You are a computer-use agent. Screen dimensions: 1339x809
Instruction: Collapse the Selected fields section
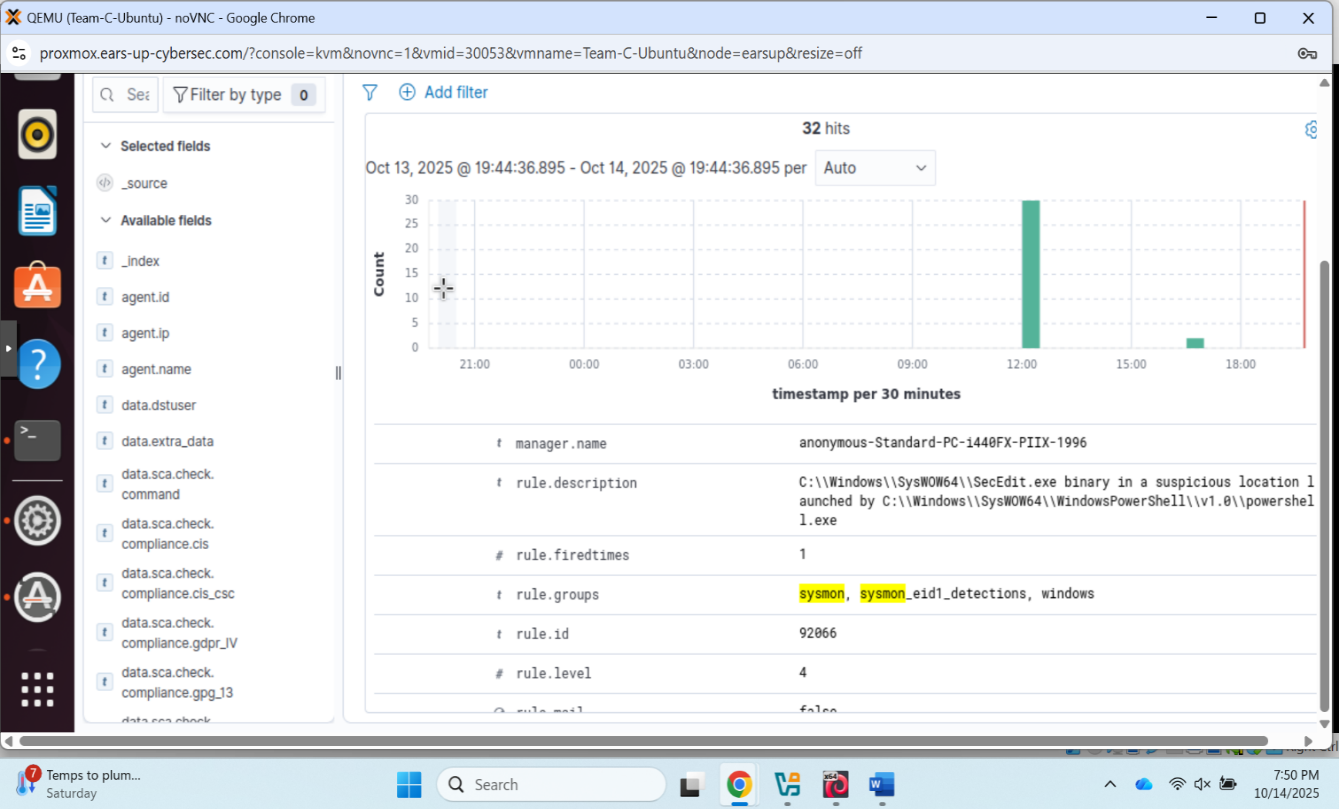pyautogui.click(x=106, y=146)
